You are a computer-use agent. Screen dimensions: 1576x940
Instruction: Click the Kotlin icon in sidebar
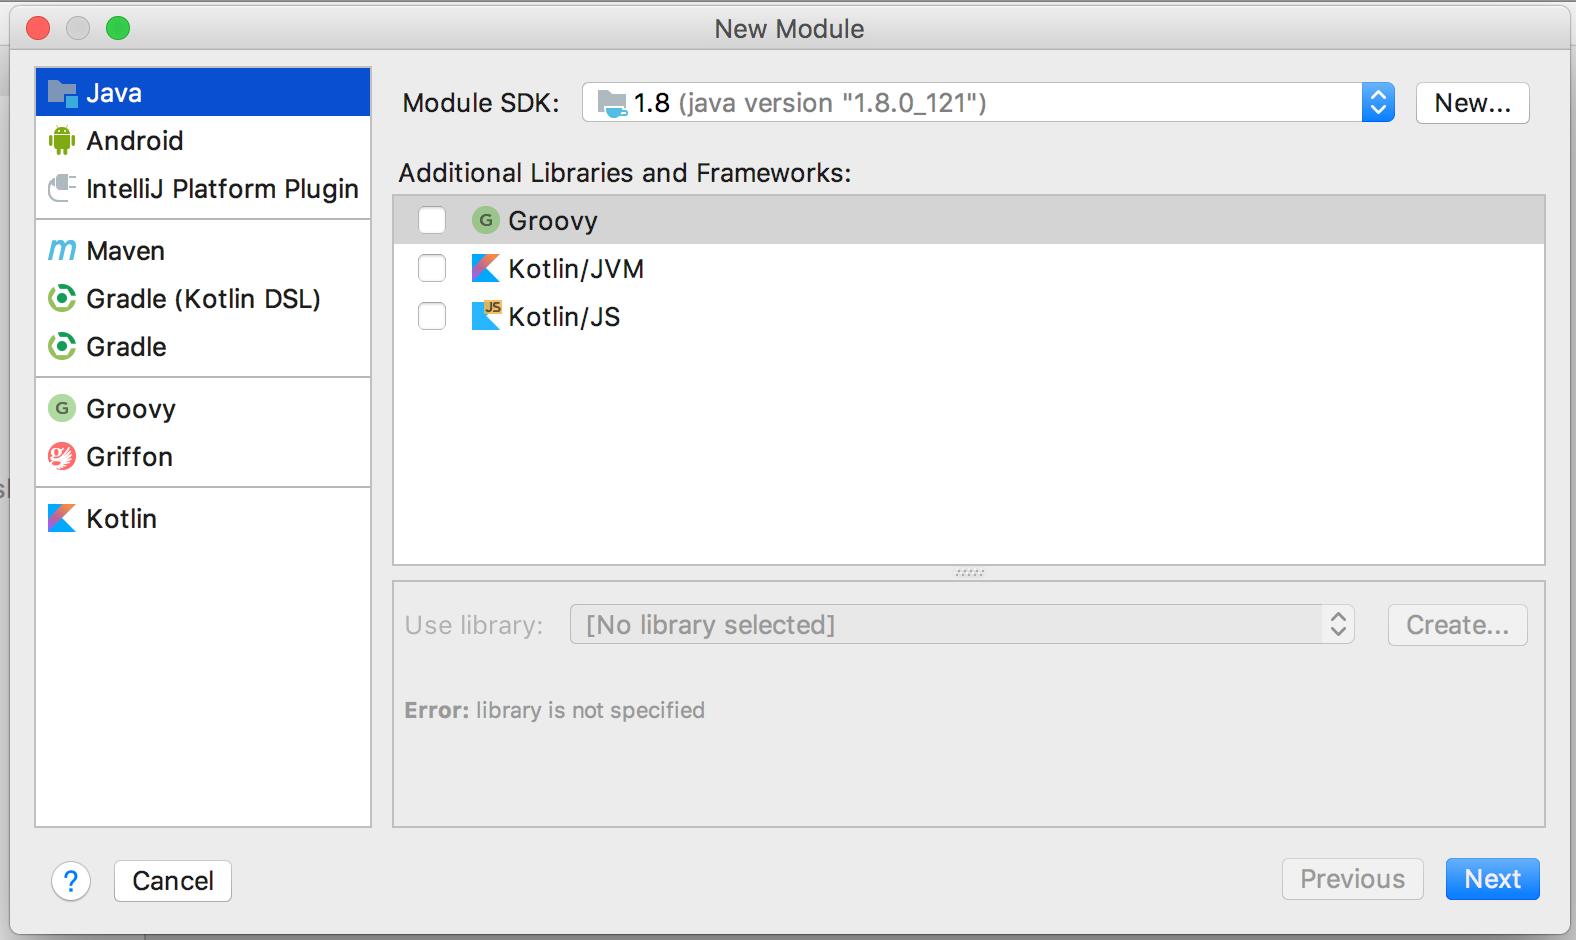pos(62,518)
